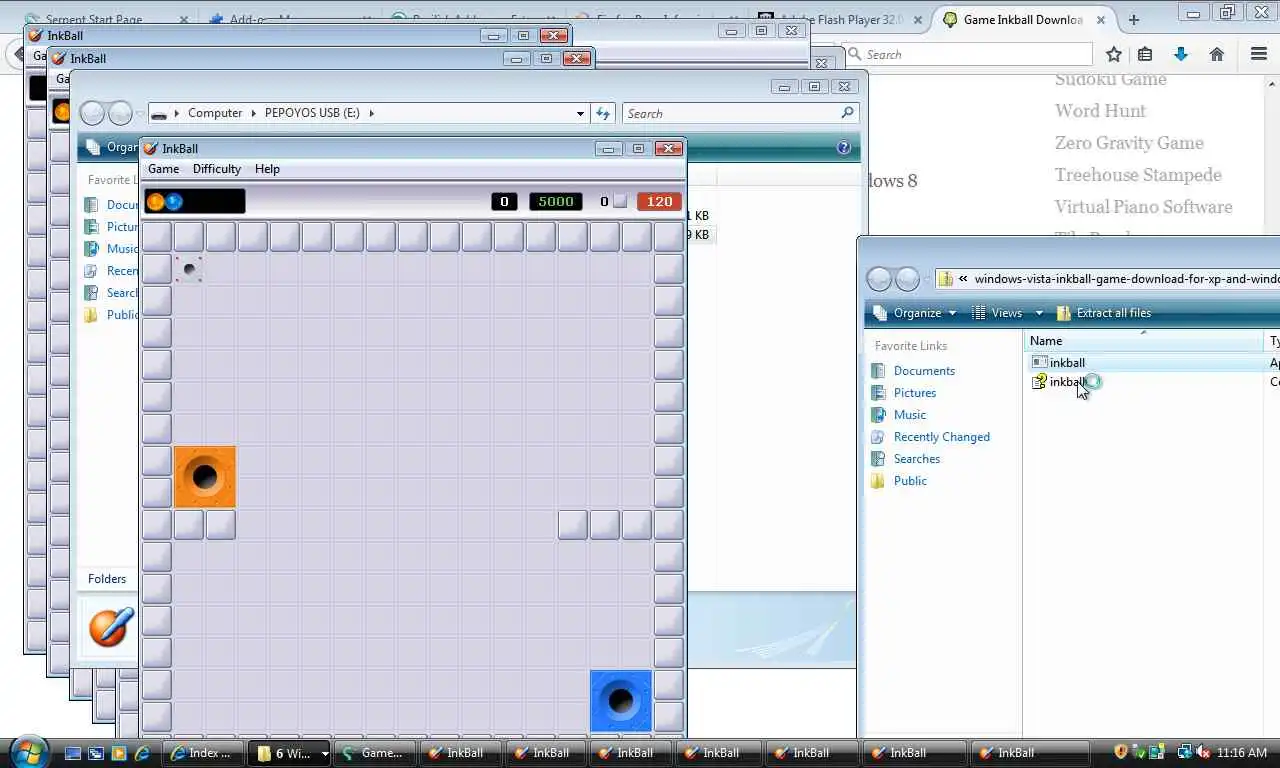Click the Treehouse Stampede link

(1138, 175)
